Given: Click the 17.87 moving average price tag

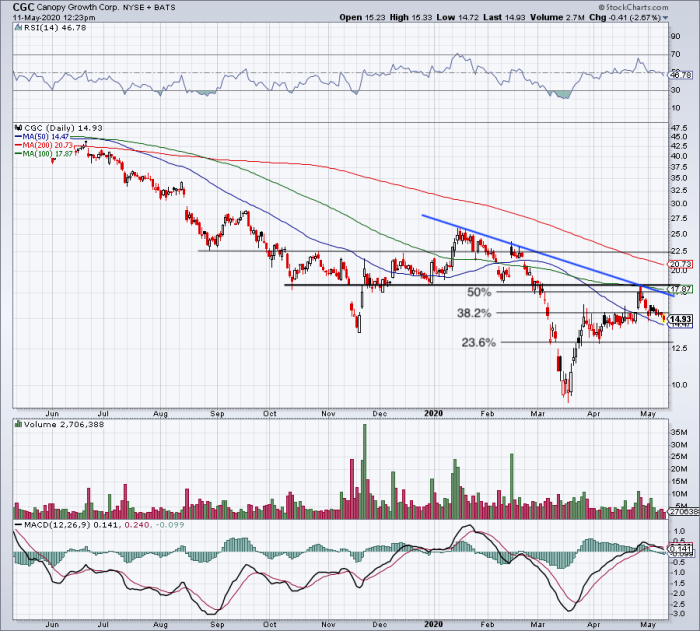Looking at the screenshot, I should point(680,289).
